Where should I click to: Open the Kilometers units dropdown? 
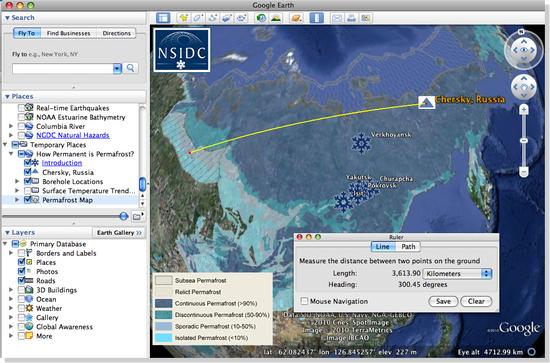[x=457, y=273]
